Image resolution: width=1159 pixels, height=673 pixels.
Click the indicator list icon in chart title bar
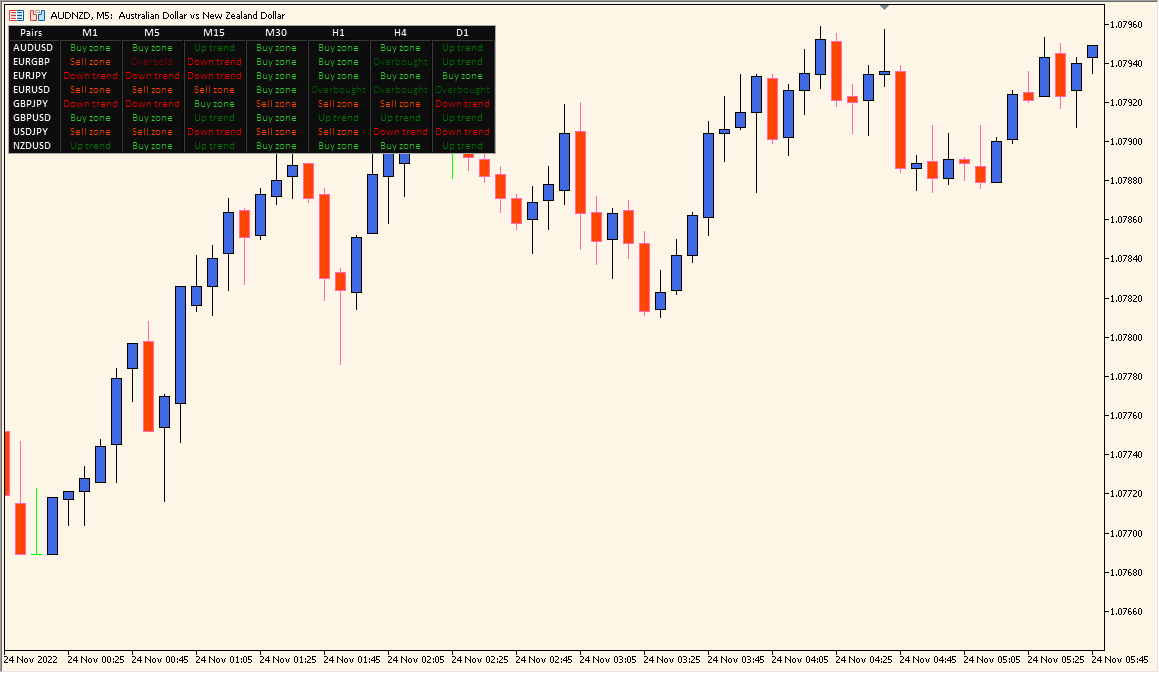click(x=15, y=15)
